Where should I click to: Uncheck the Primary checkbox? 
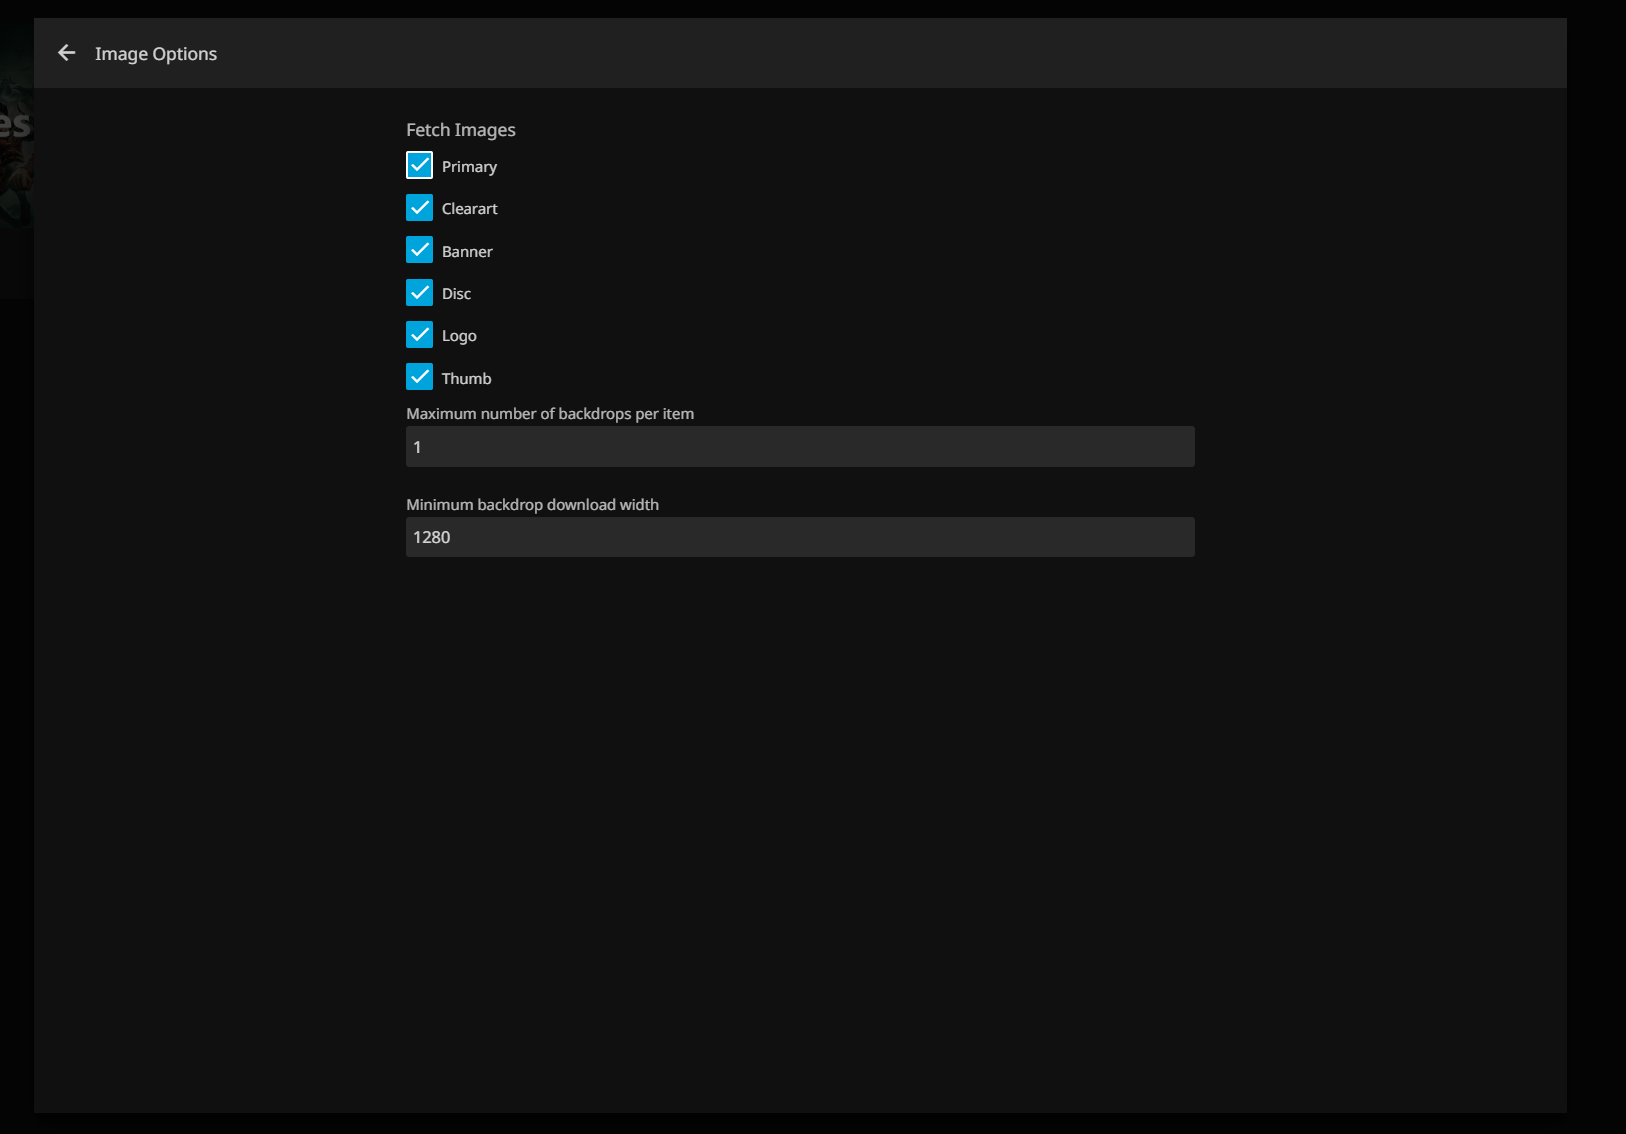click(x=419, y=165)
